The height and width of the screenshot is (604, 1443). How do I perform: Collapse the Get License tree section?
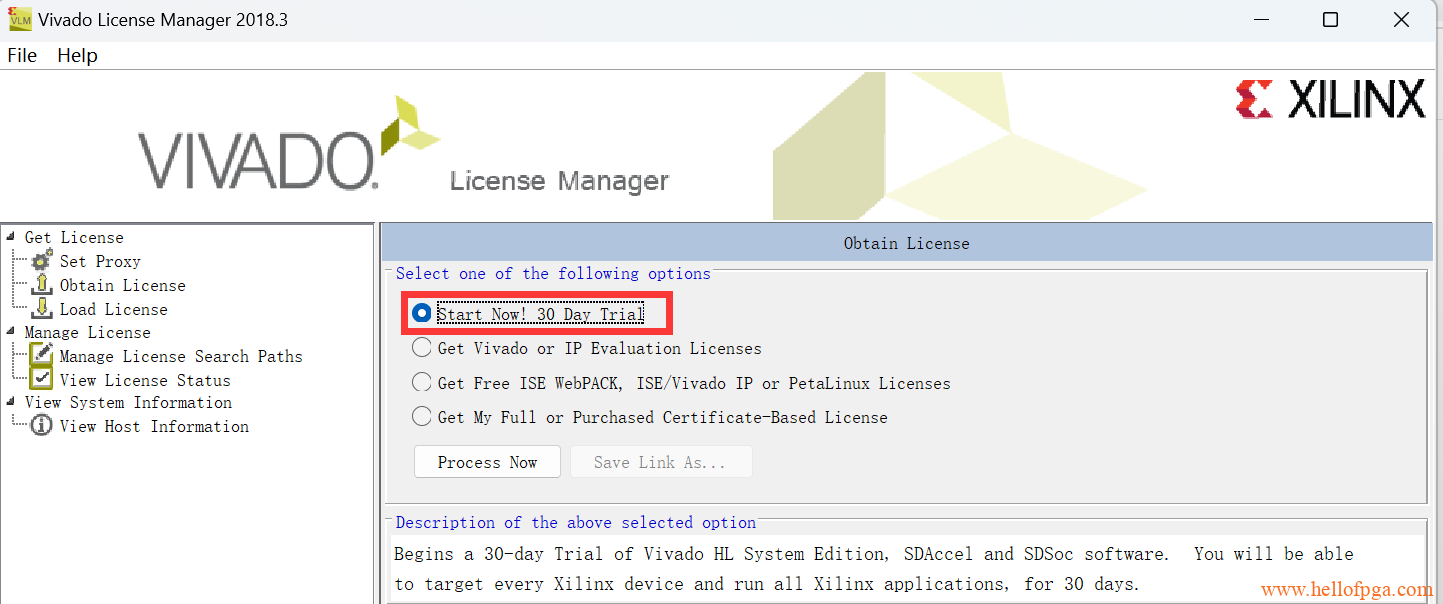pos(11,237)
